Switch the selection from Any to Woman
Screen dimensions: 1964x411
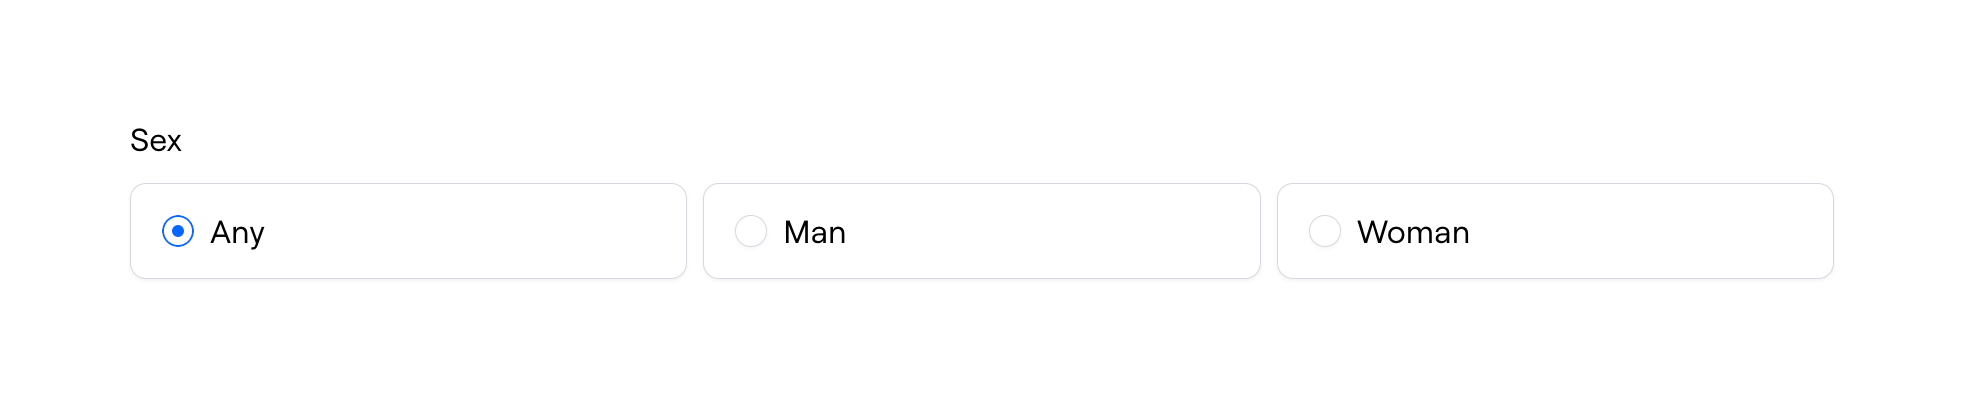1325,231
